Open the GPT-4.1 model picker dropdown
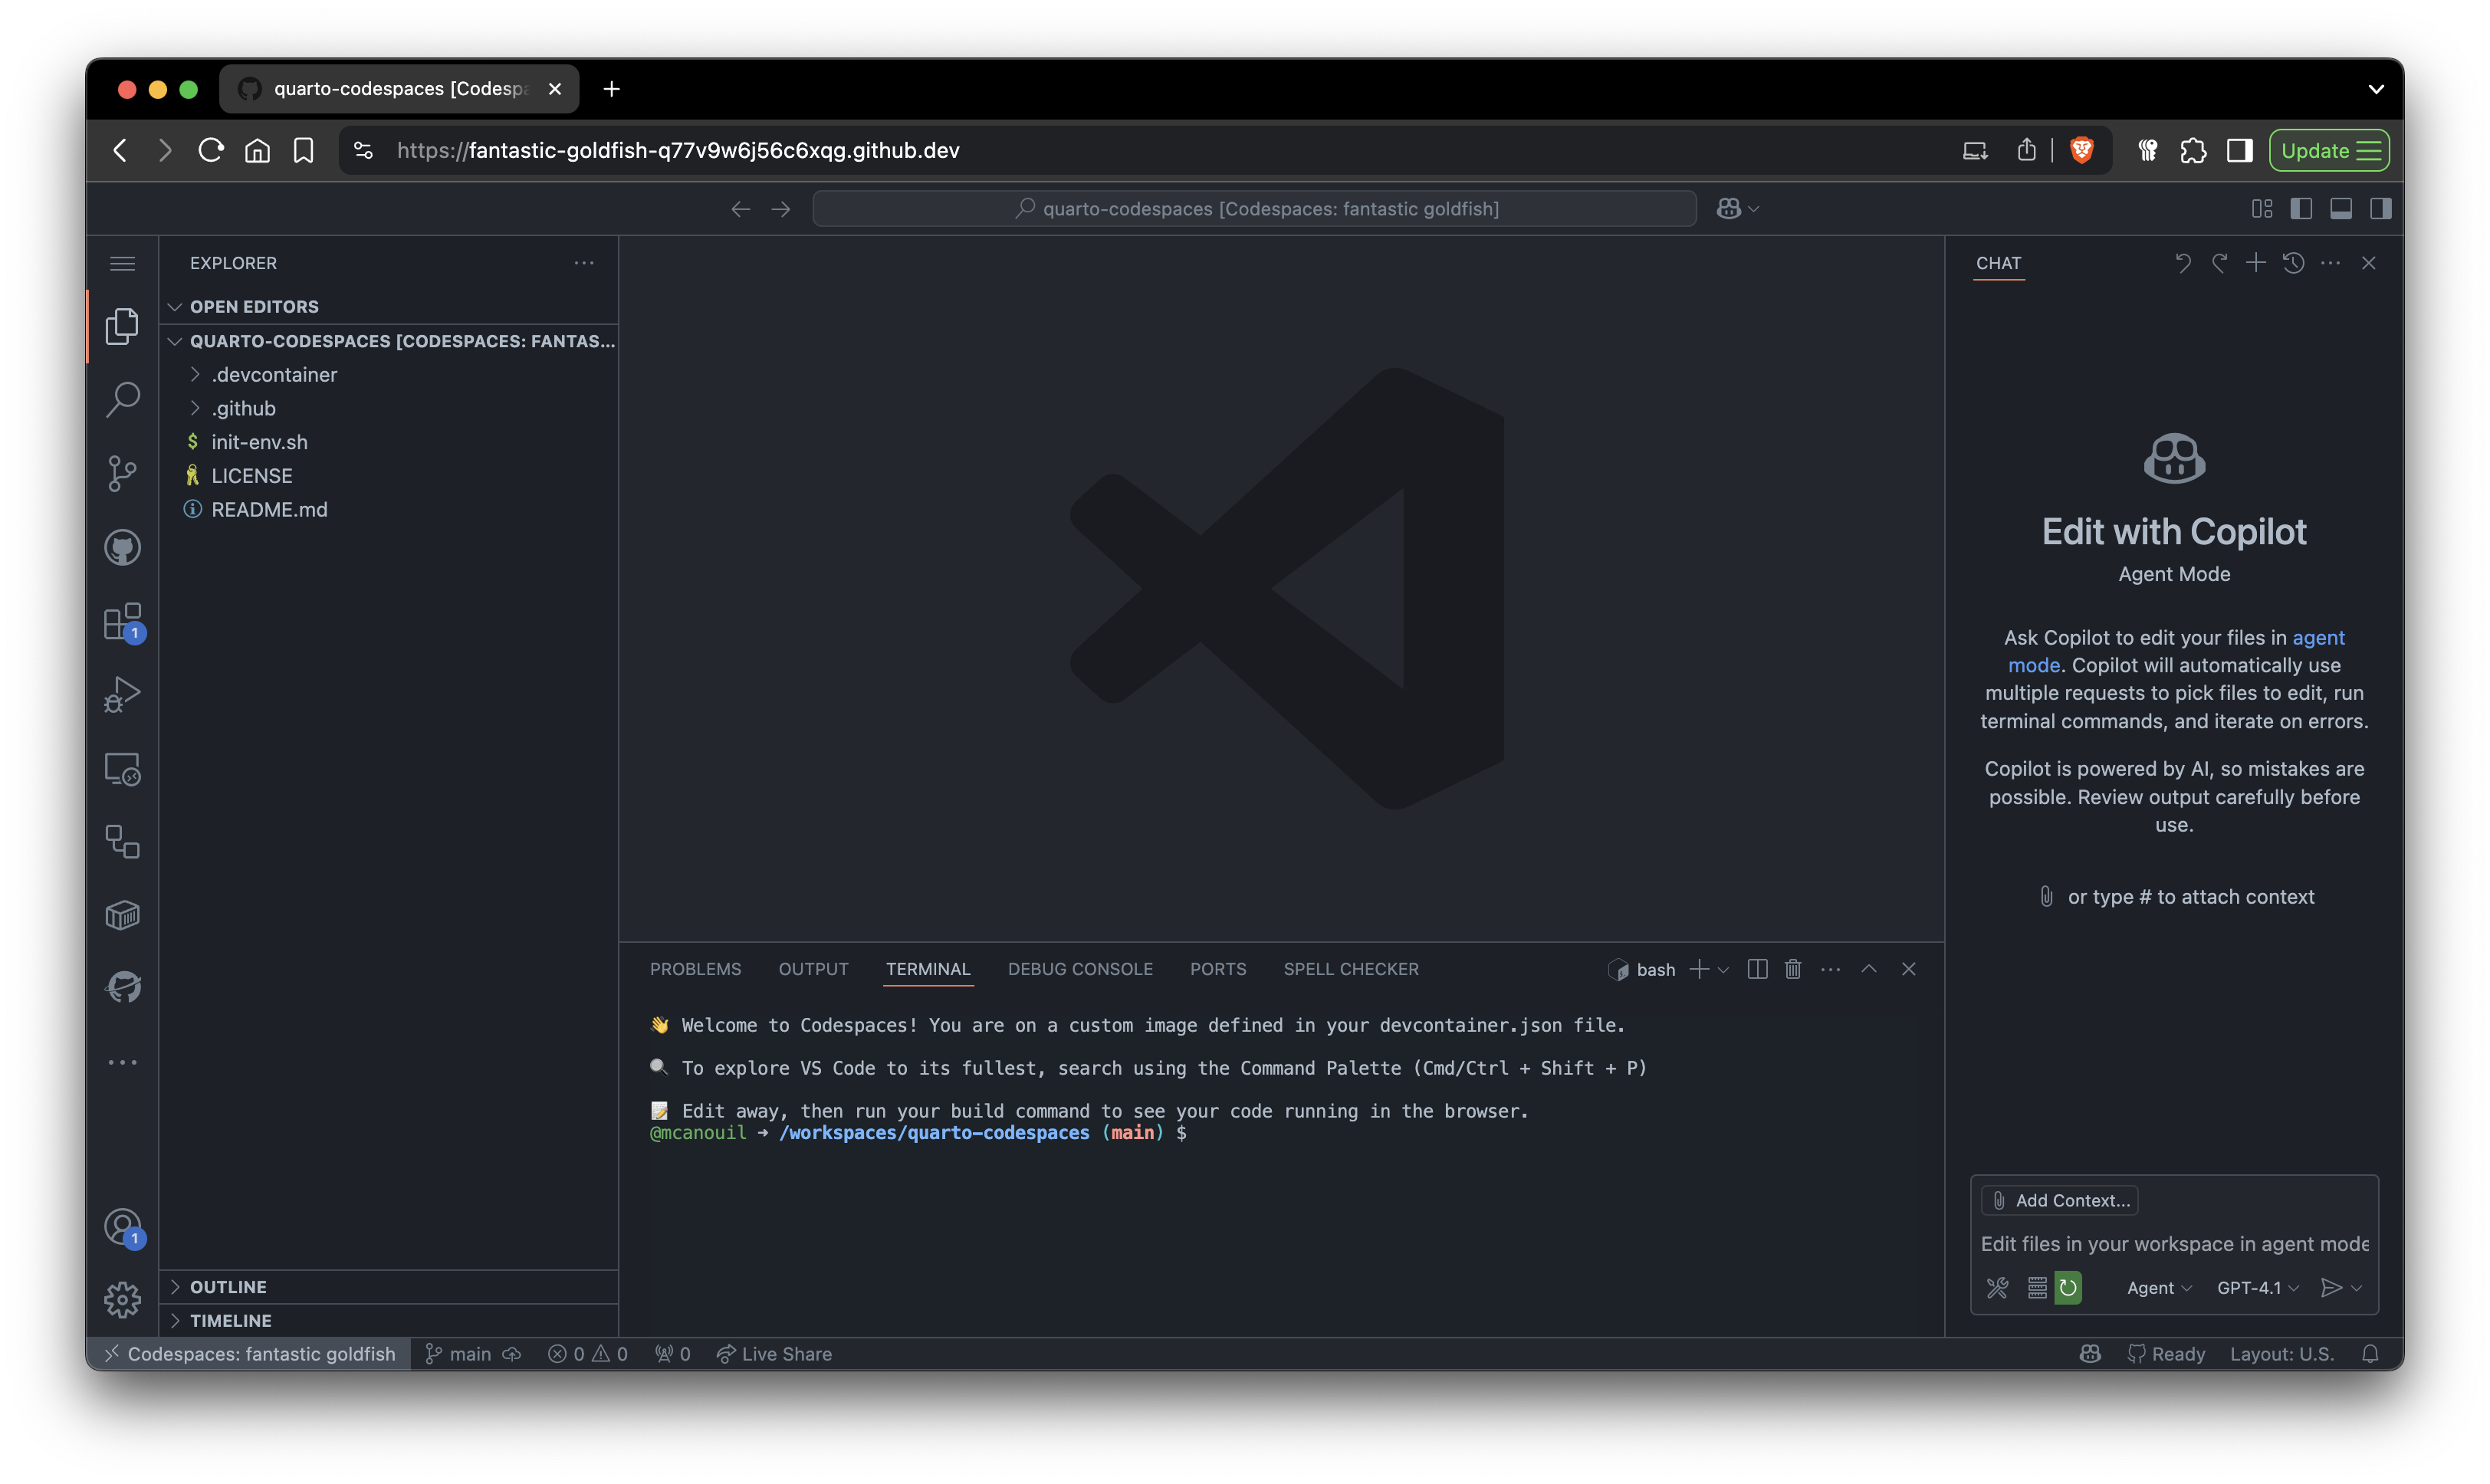The image size is (2490, 1484). [x=2257, y=1288]
